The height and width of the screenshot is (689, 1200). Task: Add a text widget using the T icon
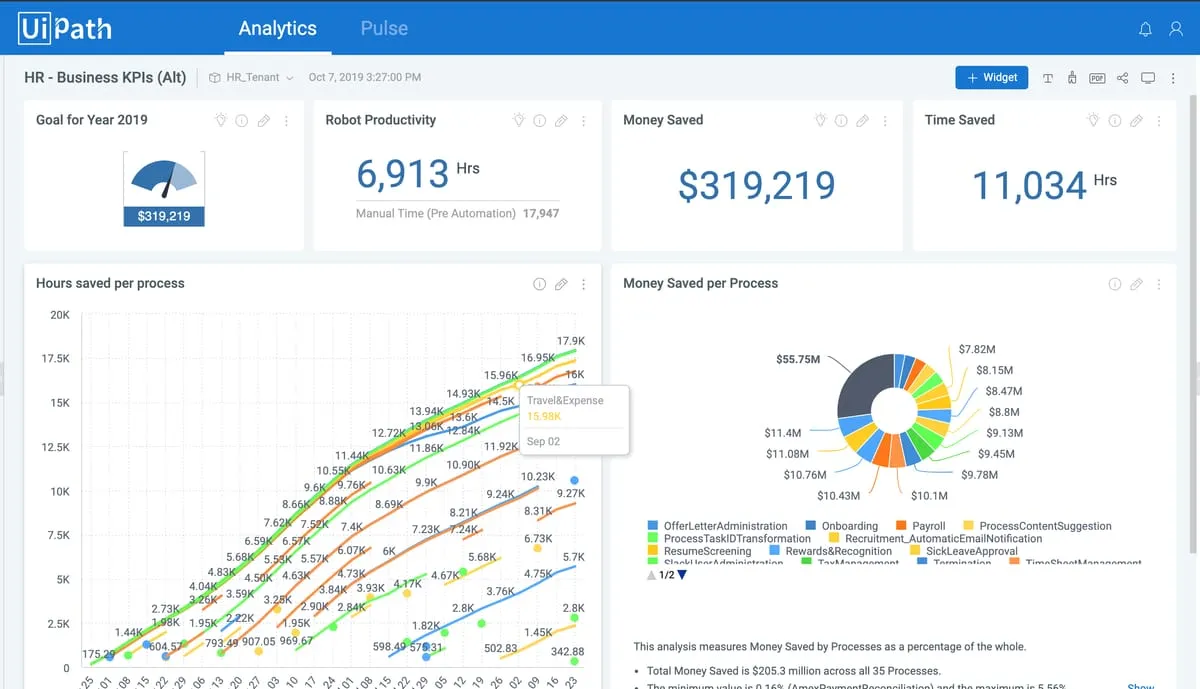pos(1047,78)
